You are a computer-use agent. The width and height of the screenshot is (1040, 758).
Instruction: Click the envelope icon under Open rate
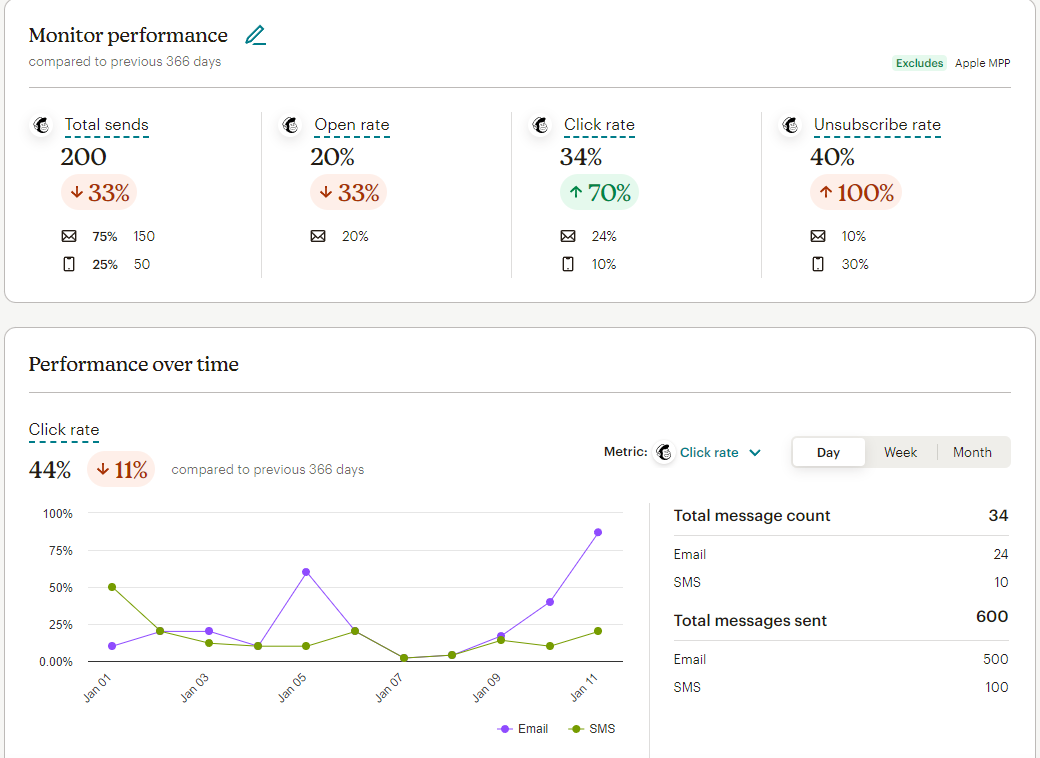coord(318,237)
